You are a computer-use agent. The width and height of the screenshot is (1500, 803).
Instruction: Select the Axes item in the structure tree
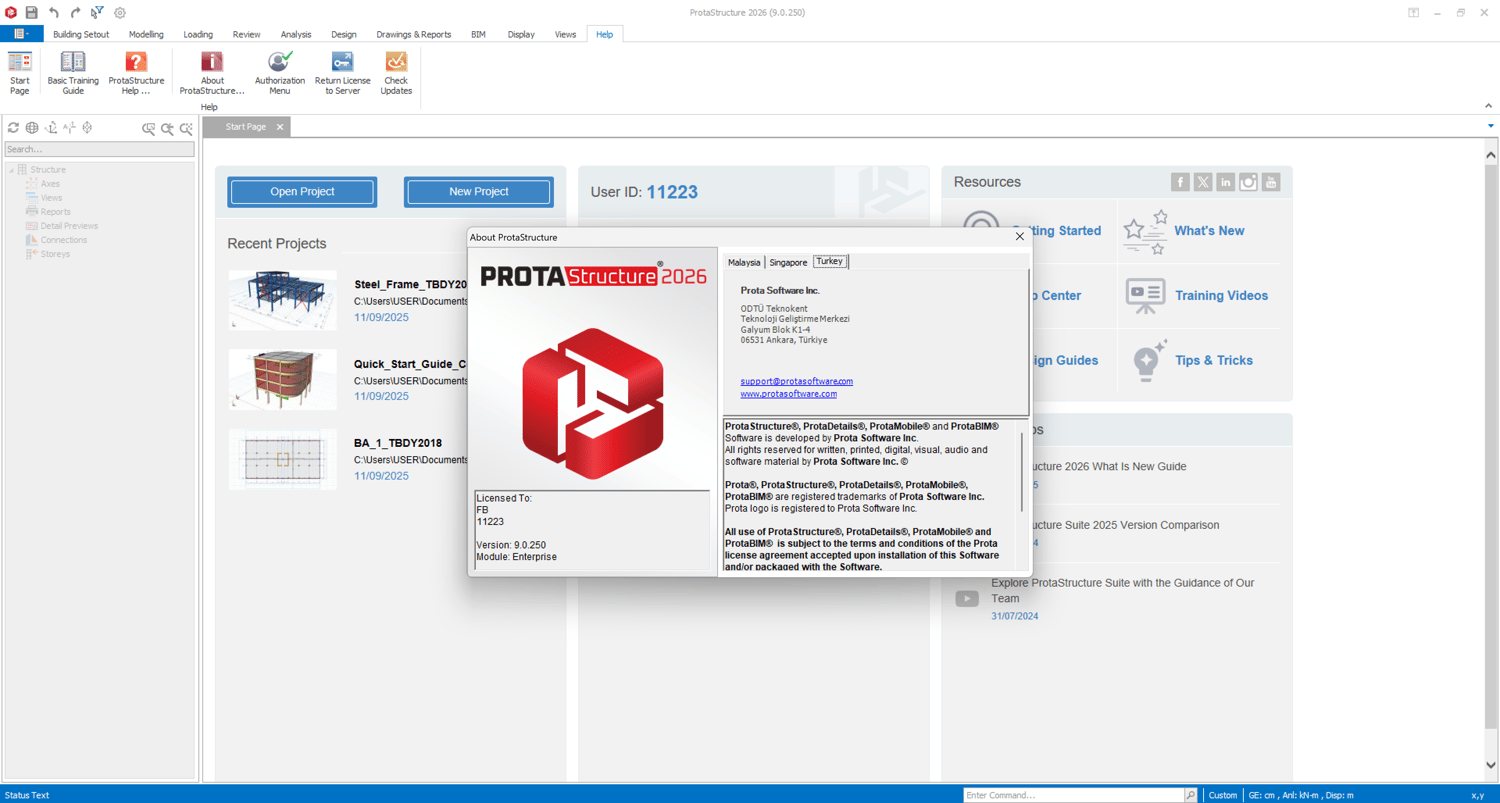point(50,184)
